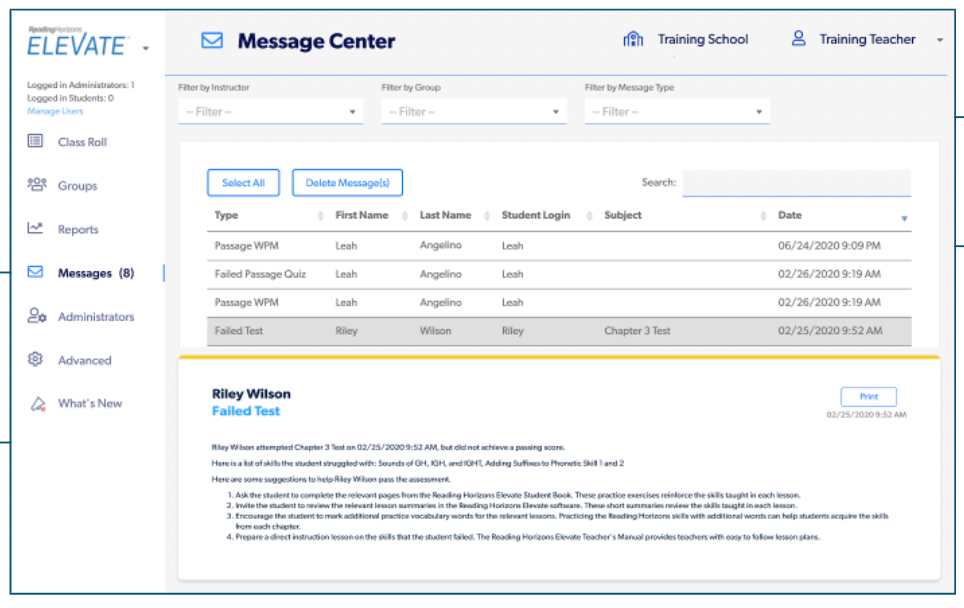Select the Failed Test row for Riley

(x=559, y=331)
